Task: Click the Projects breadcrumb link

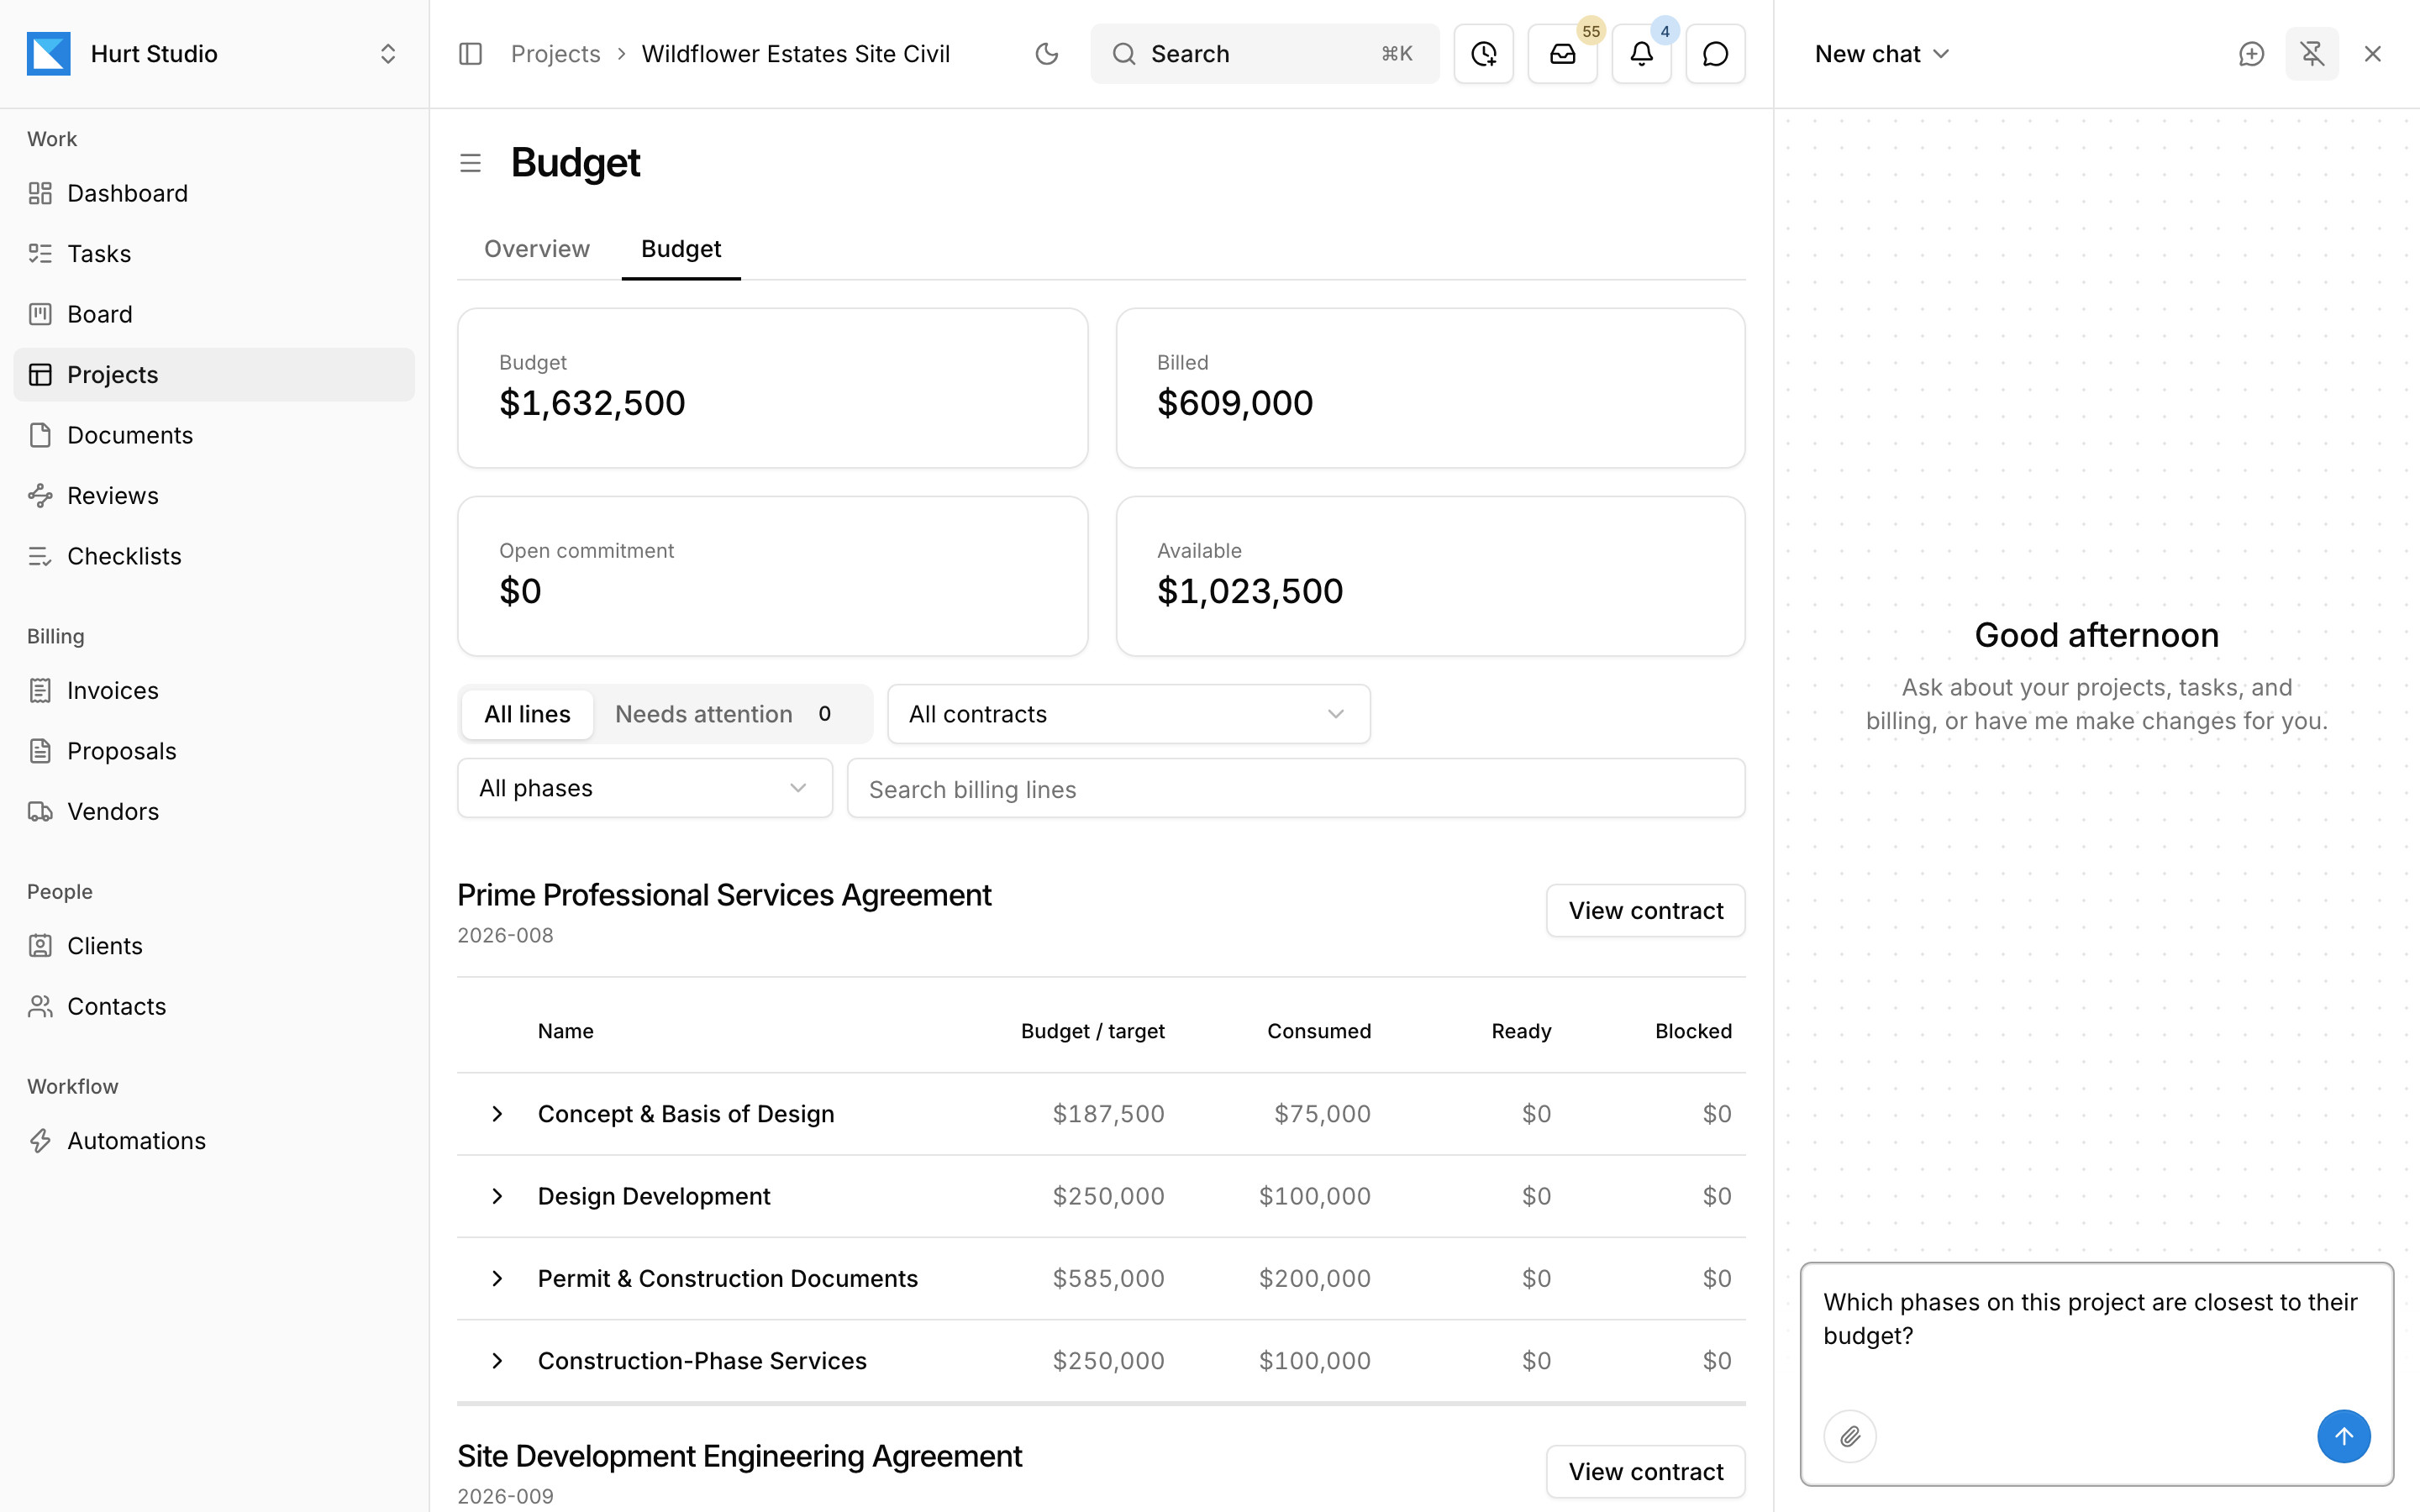Action: [x=555, y=54]
